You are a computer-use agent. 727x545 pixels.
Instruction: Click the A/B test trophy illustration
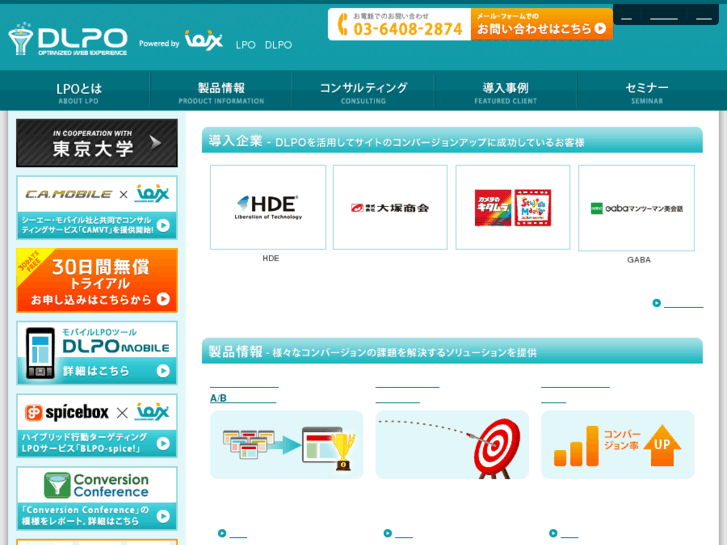(287, 444)
